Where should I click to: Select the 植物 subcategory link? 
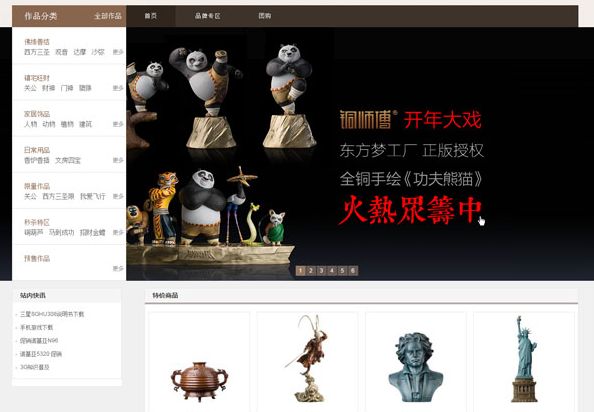point(67,124)
